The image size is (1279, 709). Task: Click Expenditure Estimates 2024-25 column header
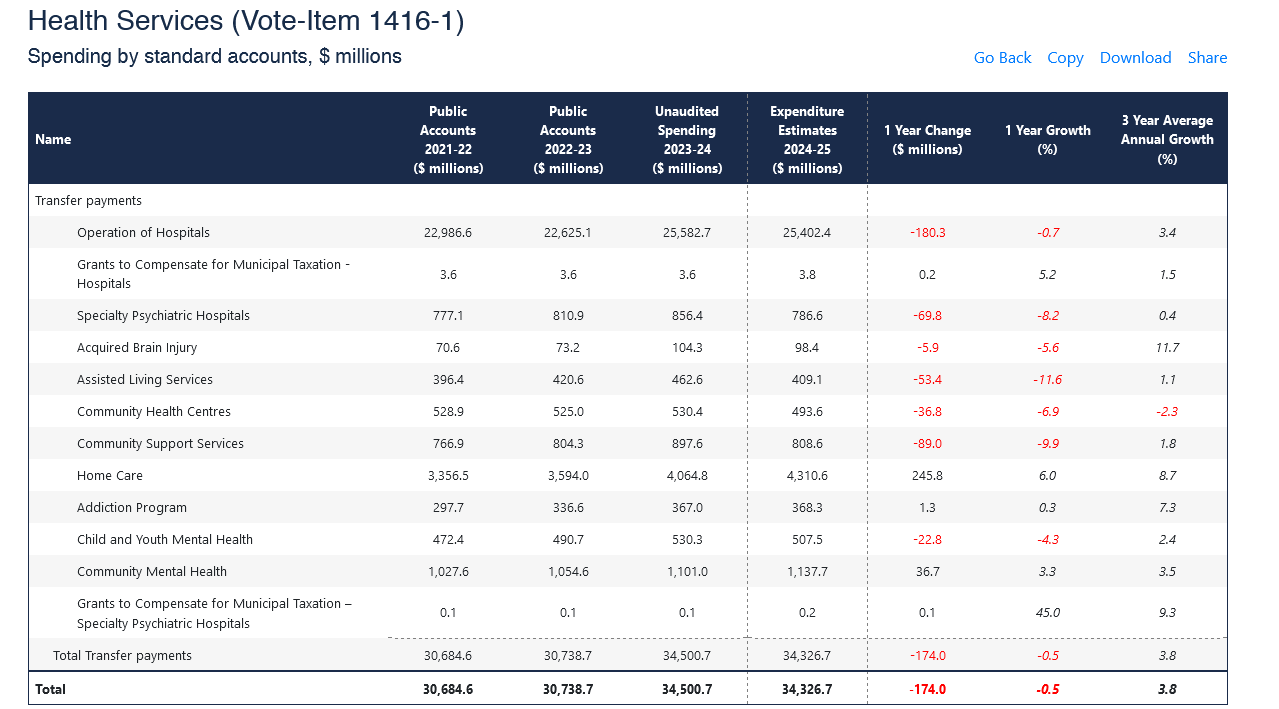pyautogui.click(x=807, y=139)
